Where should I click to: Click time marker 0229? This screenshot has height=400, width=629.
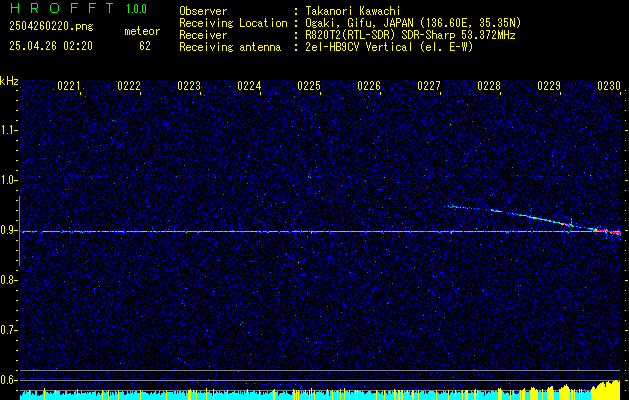(549, 86)
